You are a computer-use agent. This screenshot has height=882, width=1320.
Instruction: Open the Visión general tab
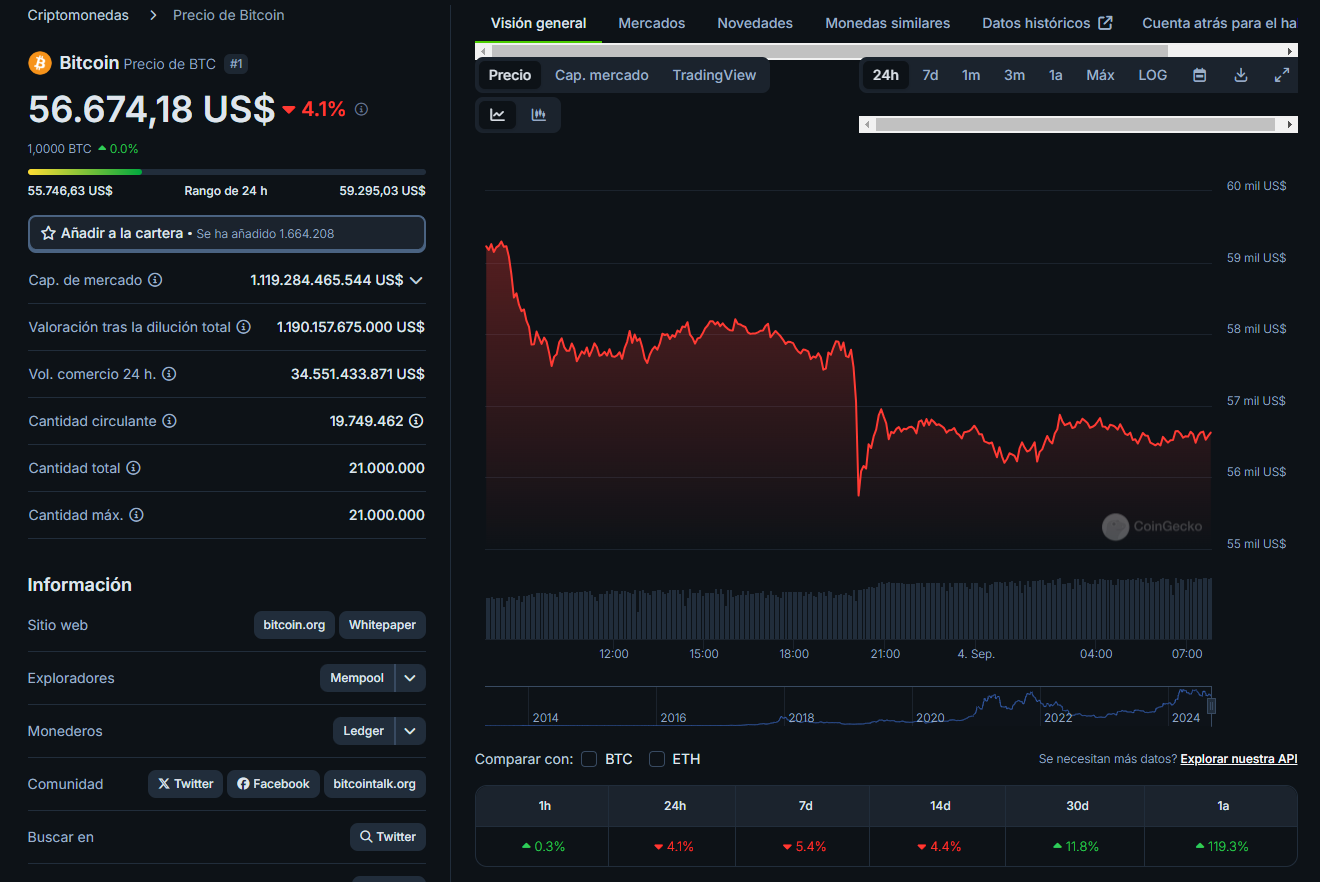click(539, 23)
